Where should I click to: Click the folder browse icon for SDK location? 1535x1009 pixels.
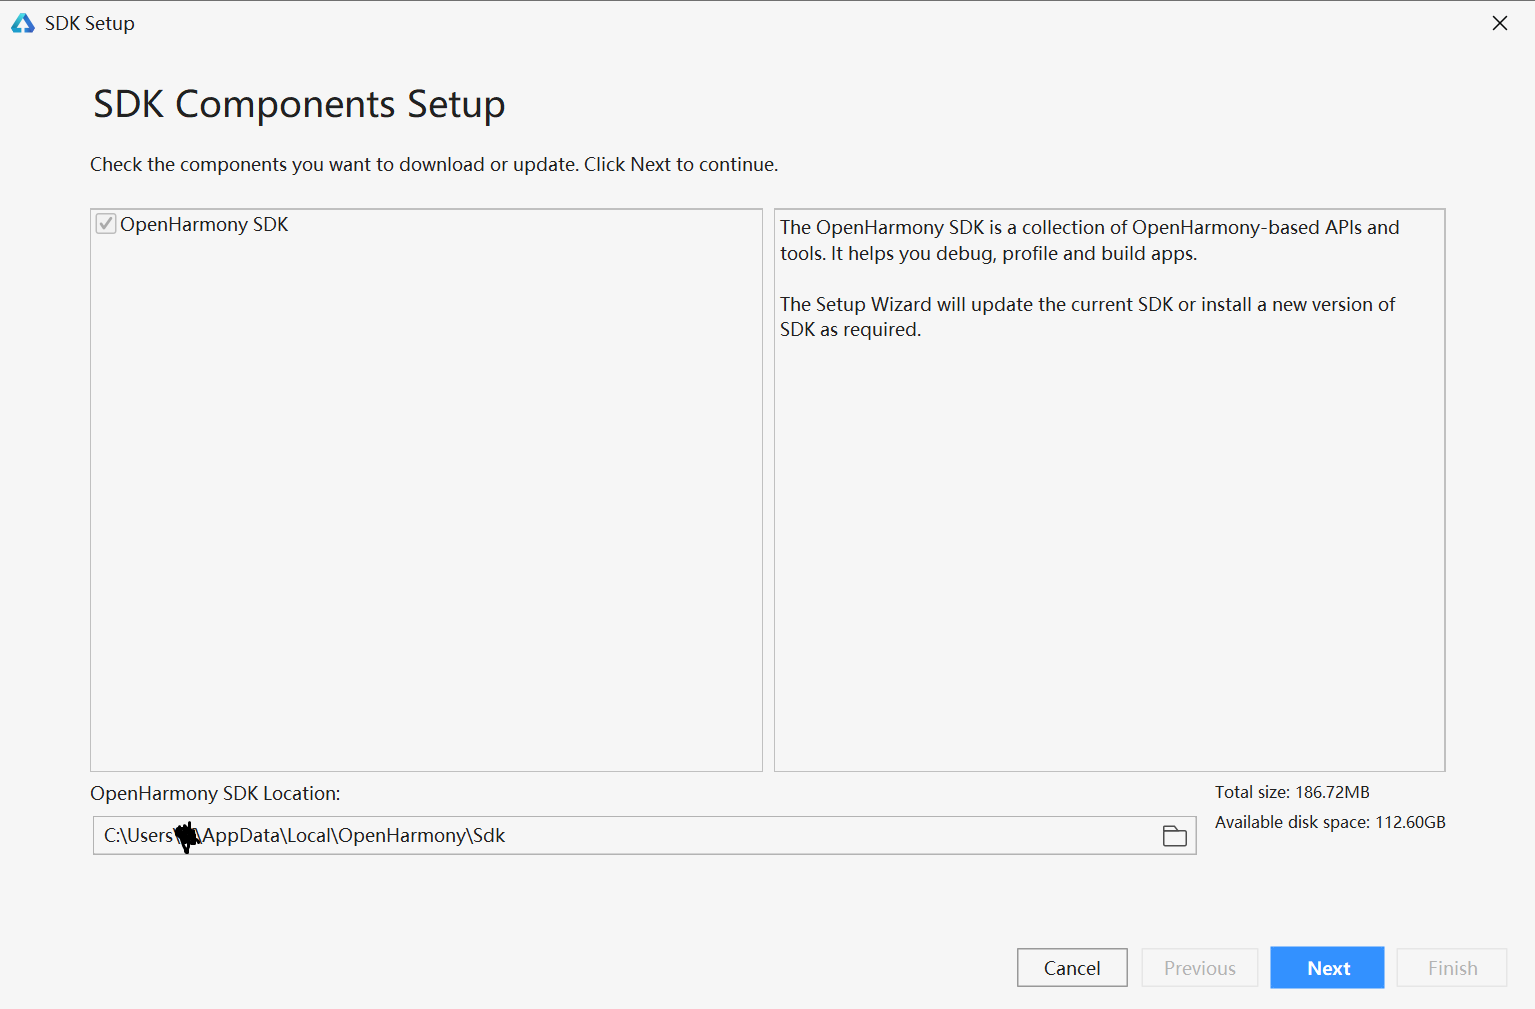tap(1174, 836)
